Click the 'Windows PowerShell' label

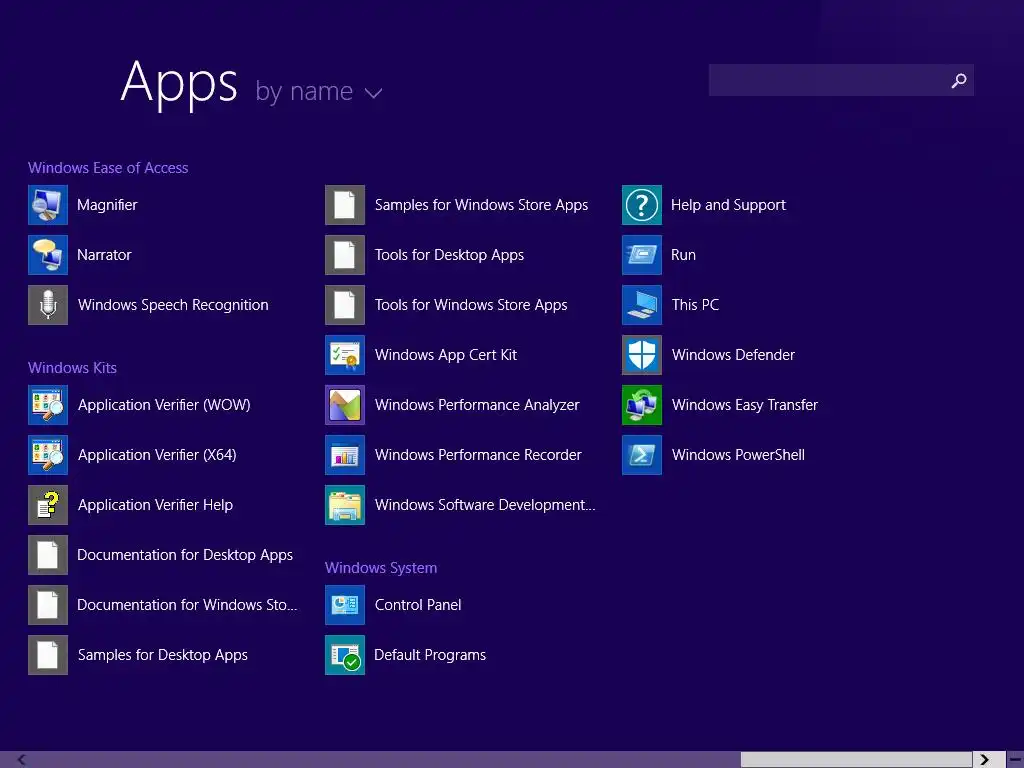(738, 455)
